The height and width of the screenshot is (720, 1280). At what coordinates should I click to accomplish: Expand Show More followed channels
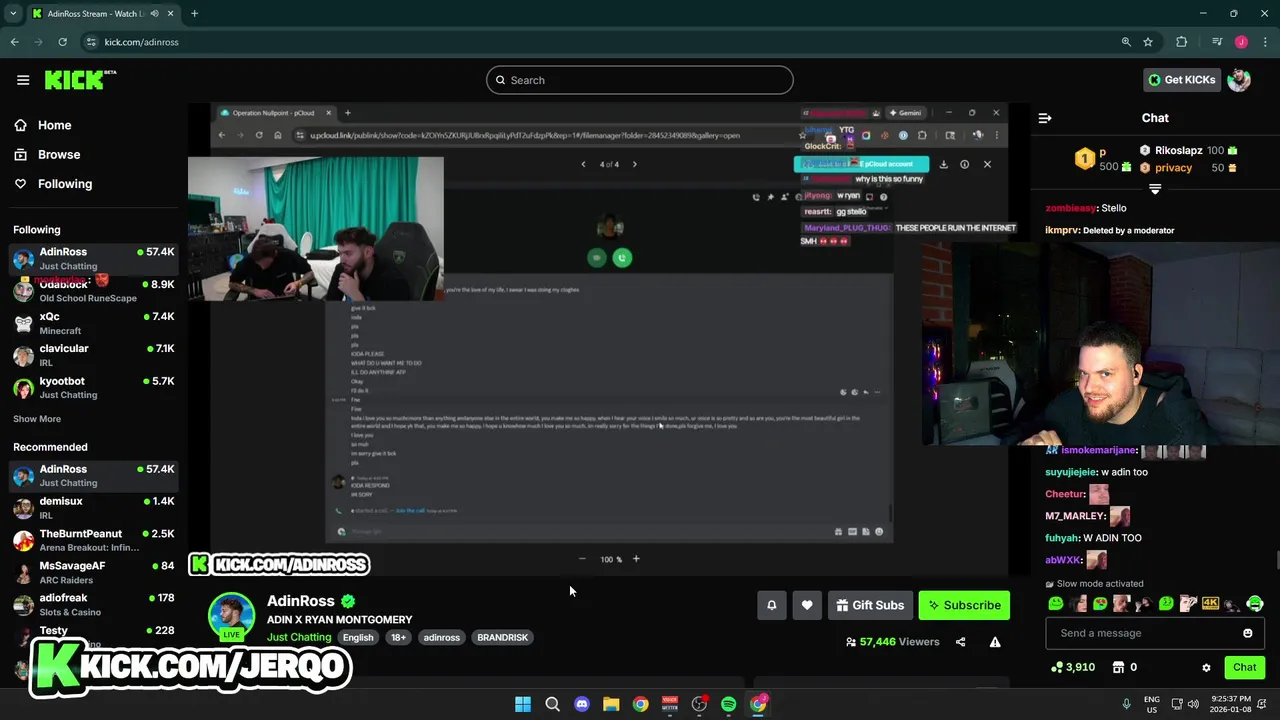click(x=37, y=419)
